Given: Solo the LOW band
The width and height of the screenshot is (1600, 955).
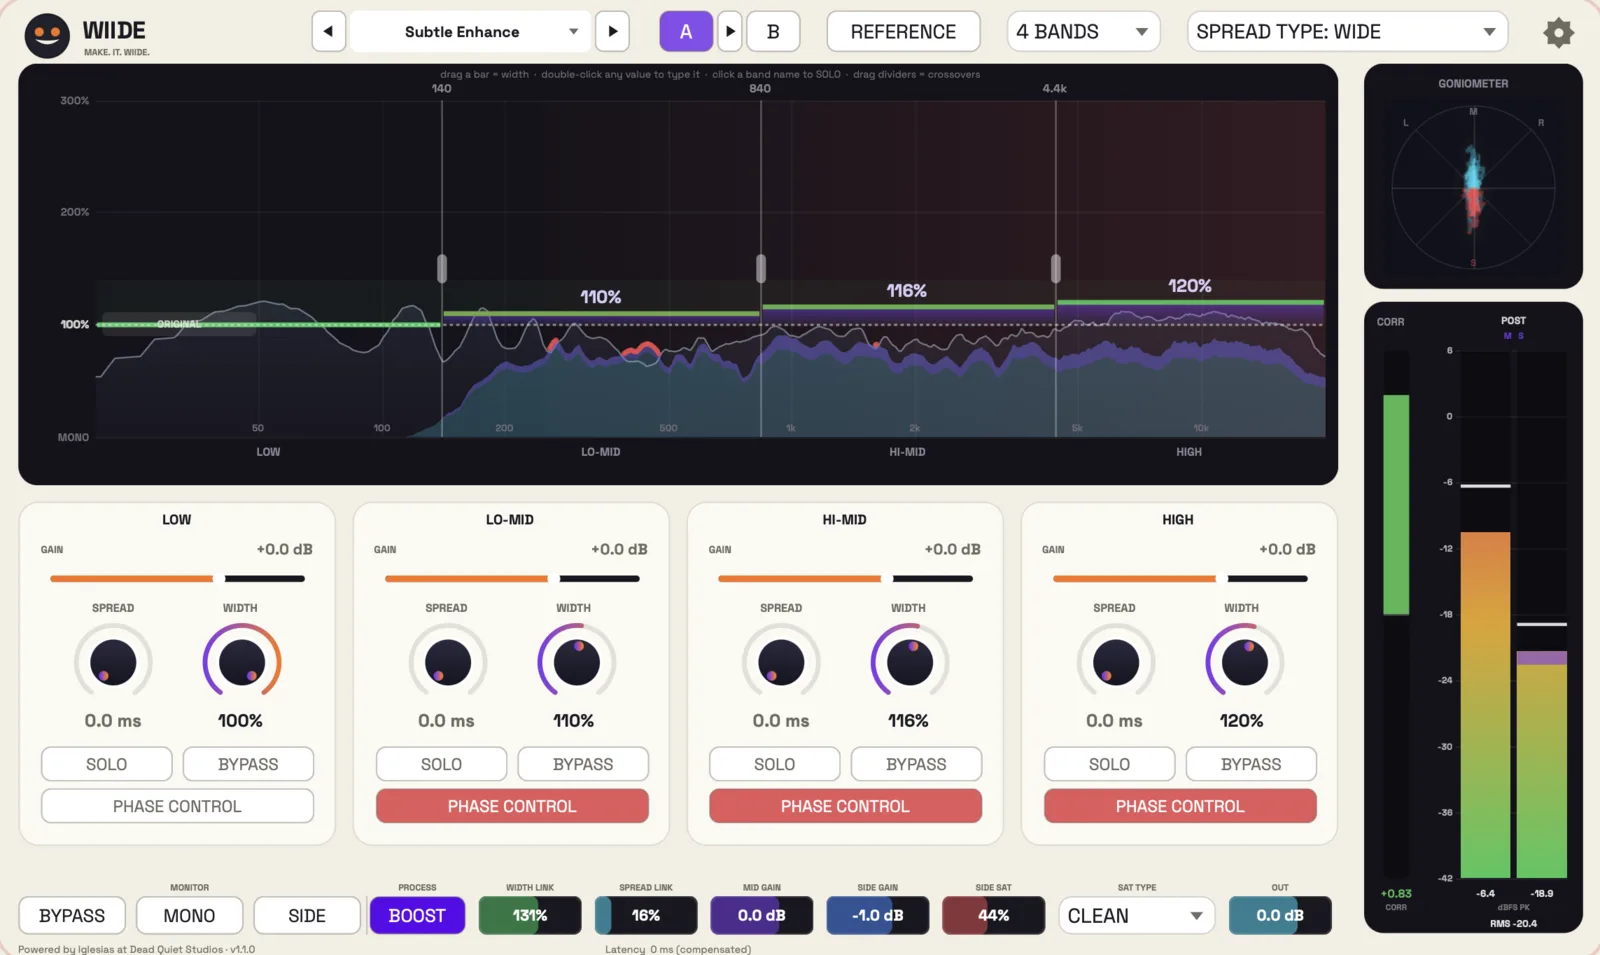Looking at the screenshot, I should pyautogui.click(x=106, y=764).
